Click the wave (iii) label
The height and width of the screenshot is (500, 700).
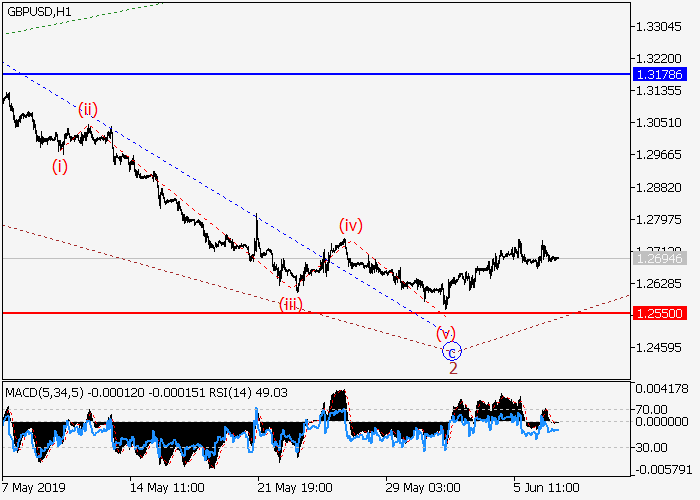point(291,303)
